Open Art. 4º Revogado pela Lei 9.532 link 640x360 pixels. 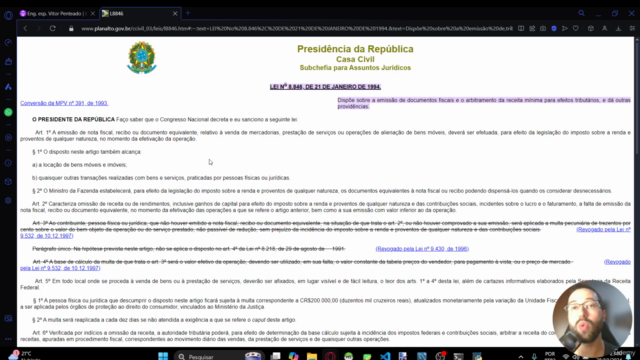click(617, 262)
